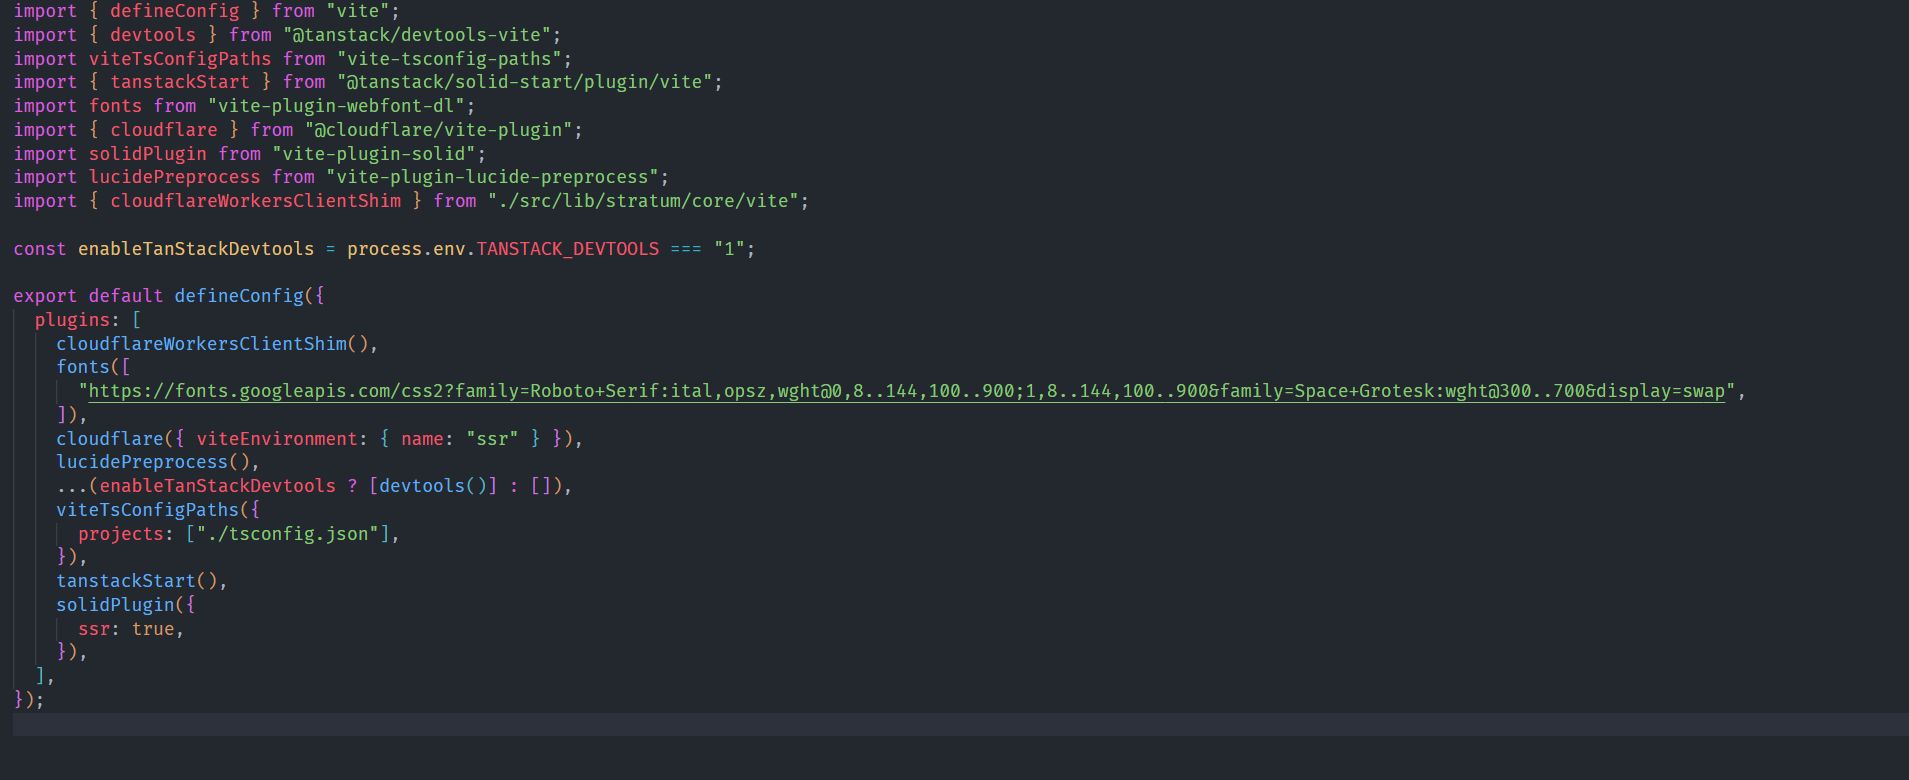Viewport: 1909px width, 780px height.
Task: Click the lucidePreprocess() call in plugins
Action: pos(153,462)
